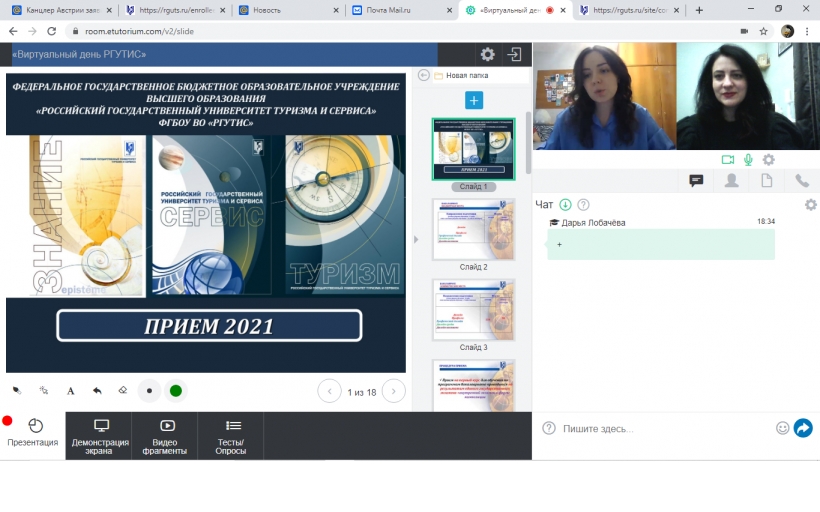This screenshot has width=820, height=512.
Task: Switch to Канцлер Австрии browser tab
Action: pyautogui.click(x=63, y=10)
